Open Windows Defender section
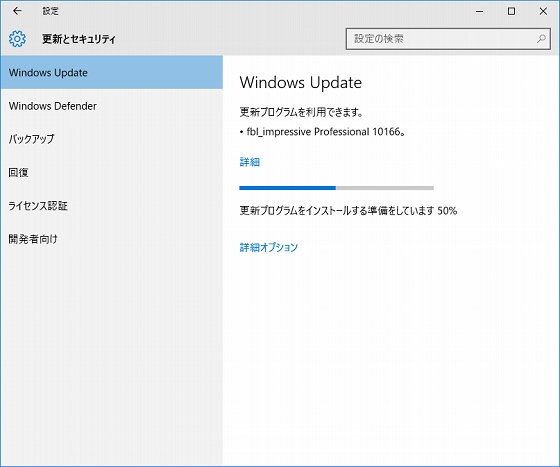 (x=112, y=106)
